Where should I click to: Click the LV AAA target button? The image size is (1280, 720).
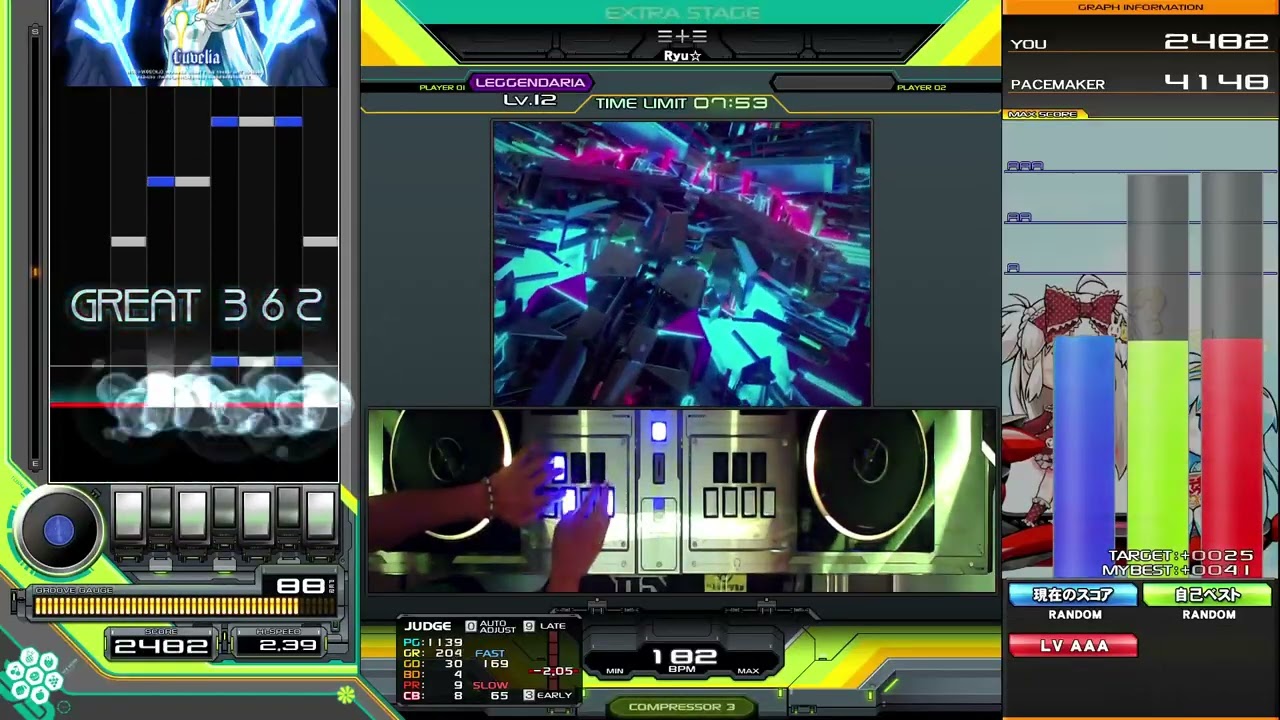[1073, 646]
